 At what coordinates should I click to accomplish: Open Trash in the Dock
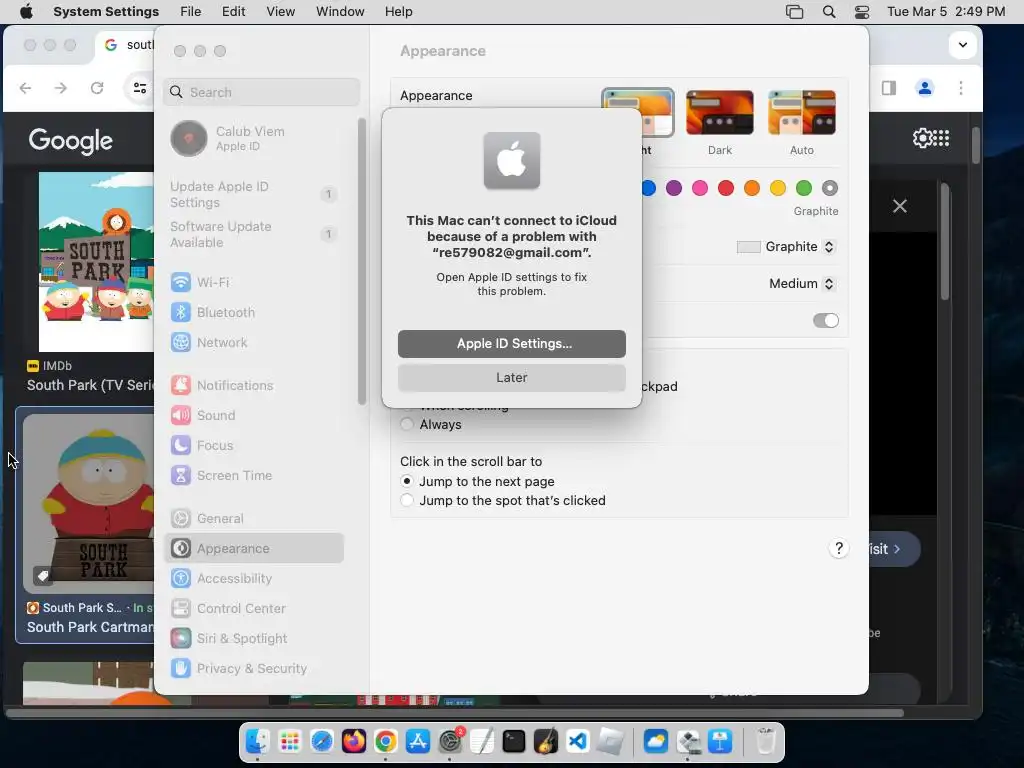[765, 742]
